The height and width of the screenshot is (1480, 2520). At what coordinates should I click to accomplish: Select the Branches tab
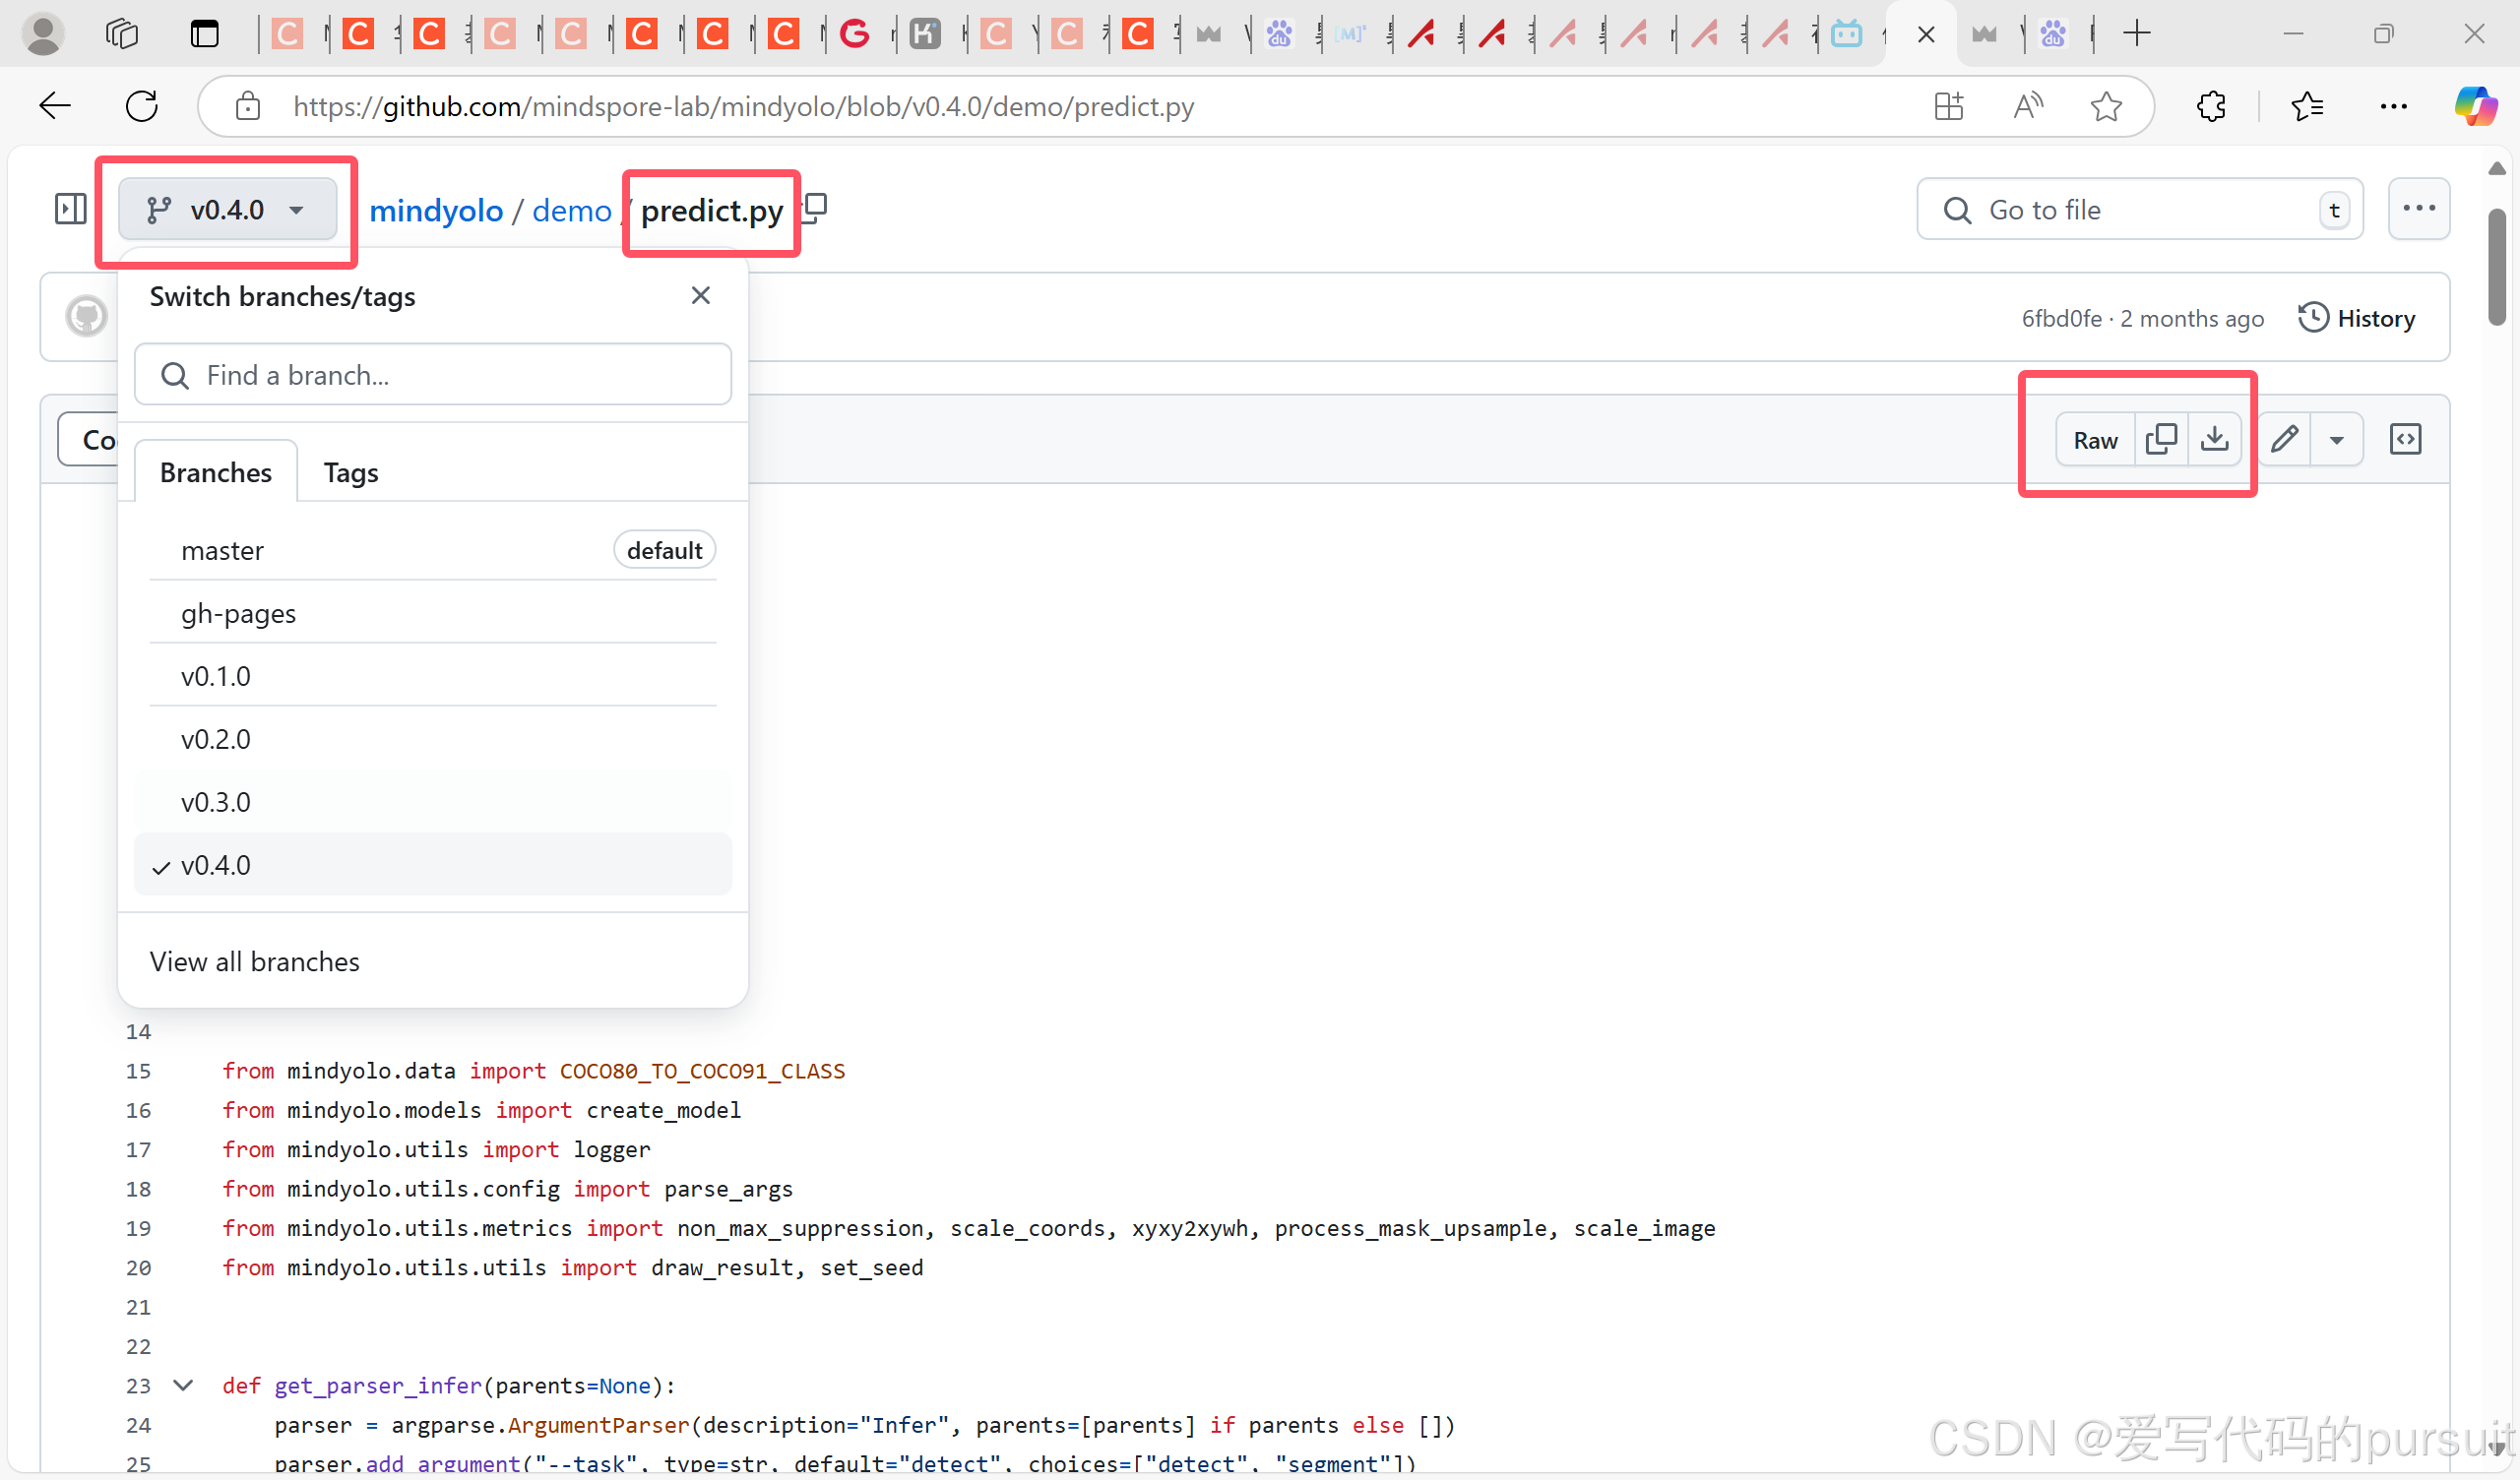pos(215,472)
